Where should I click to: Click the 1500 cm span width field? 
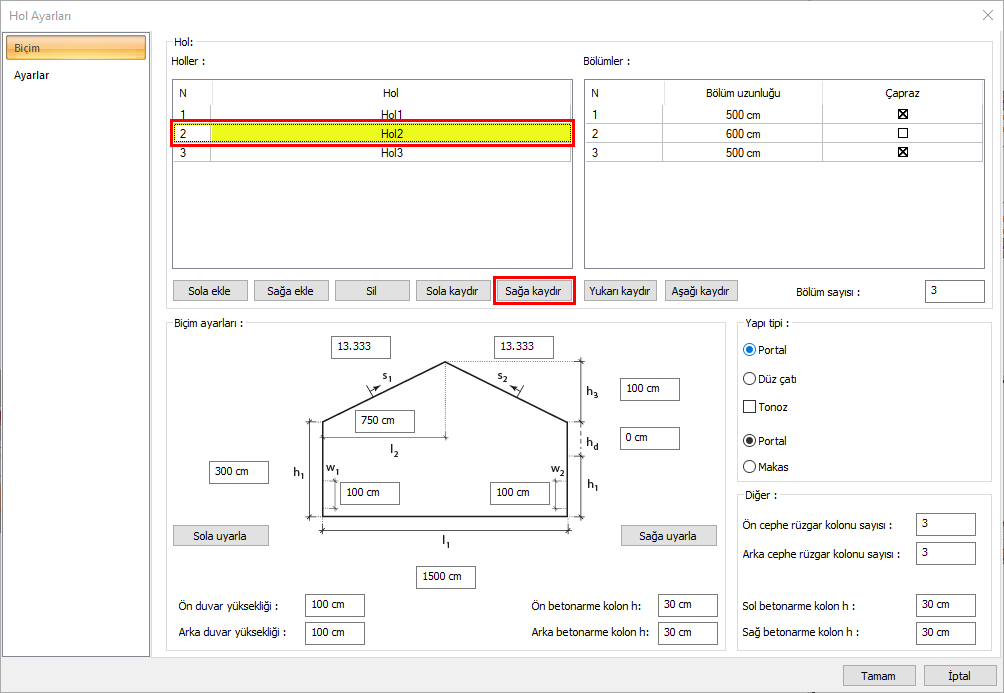445,577
